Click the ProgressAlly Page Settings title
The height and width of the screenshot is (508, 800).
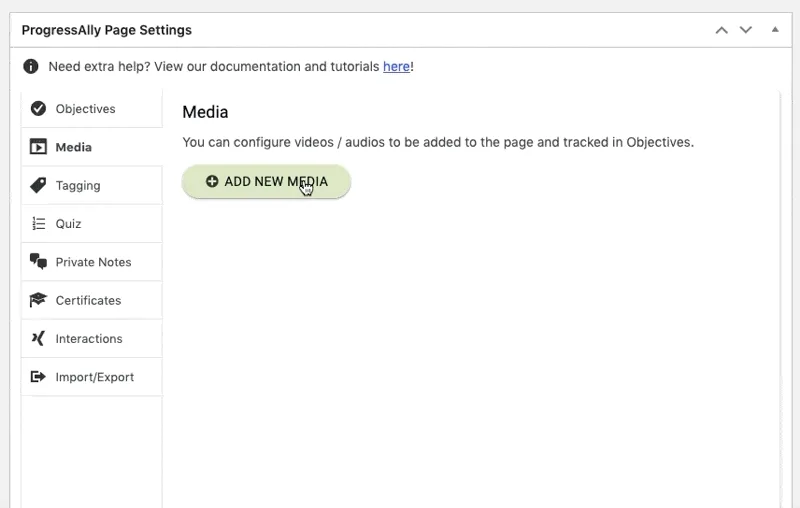point(107,30)
